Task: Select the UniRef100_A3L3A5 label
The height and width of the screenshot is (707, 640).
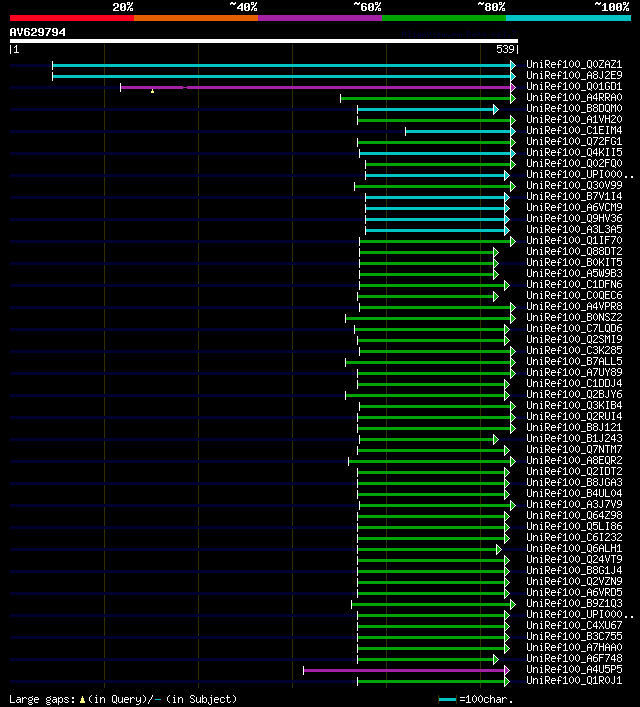Action: pyautogui.click(x=574, y=230)
